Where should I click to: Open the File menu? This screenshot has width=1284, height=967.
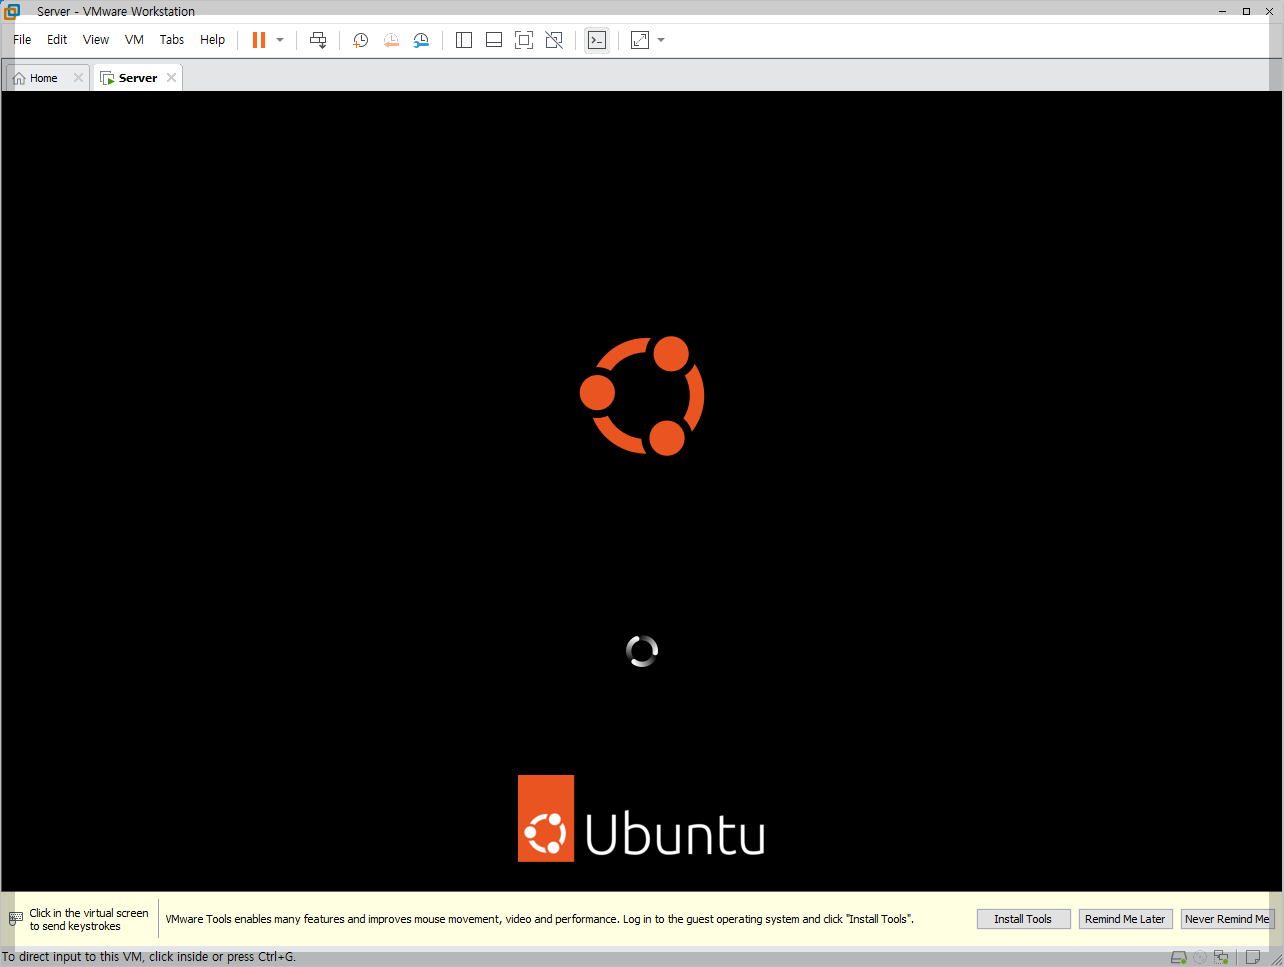pos(22,40)
